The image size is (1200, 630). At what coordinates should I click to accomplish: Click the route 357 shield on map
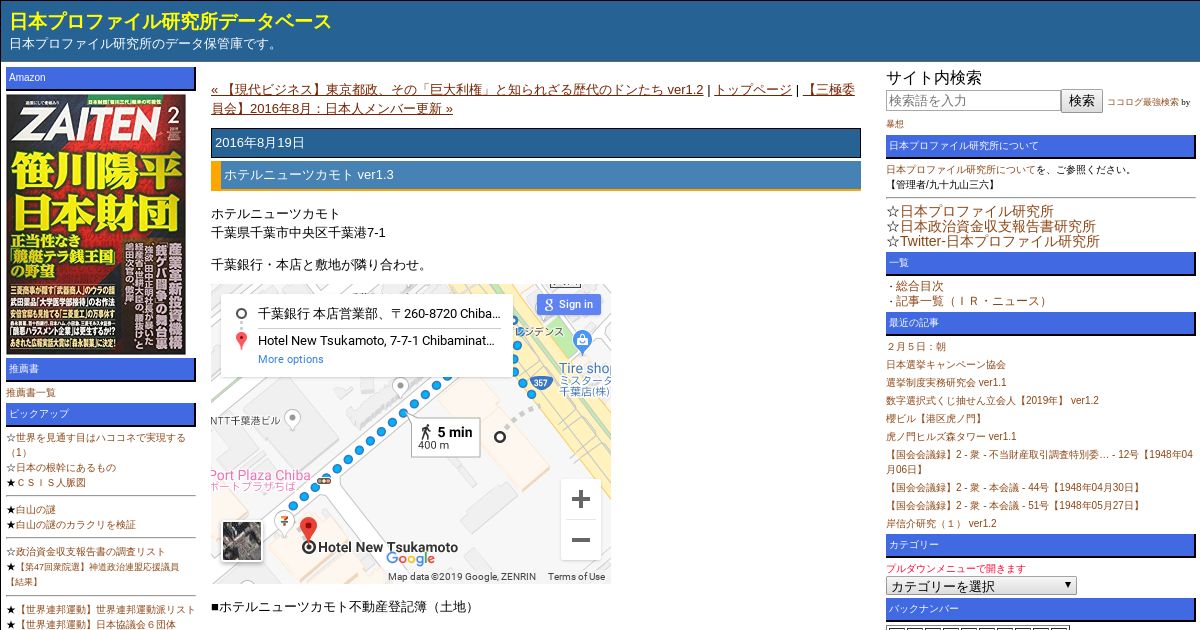point(540,382)
